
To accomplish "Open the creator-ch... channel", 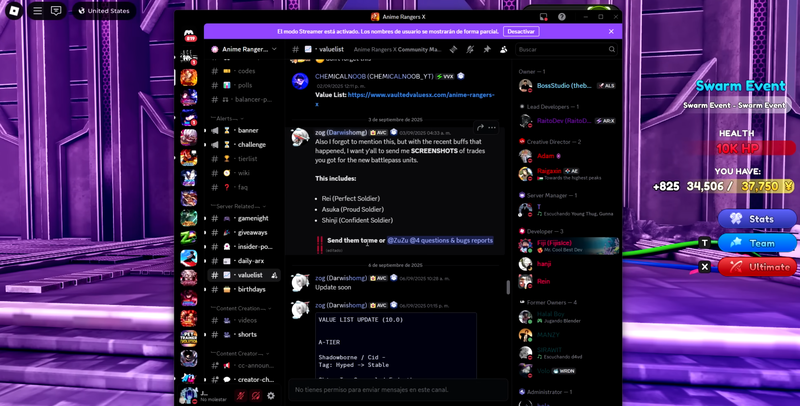I will 244,379.
